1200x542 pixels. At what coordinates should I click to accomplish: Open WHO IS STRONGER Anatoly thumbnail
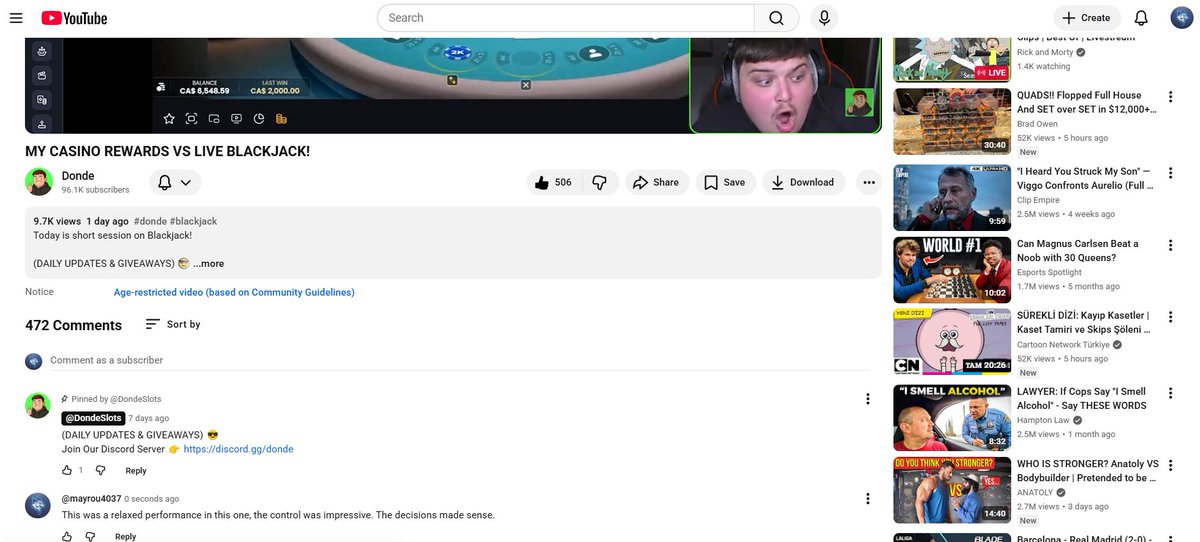click(x=952, y=490)
